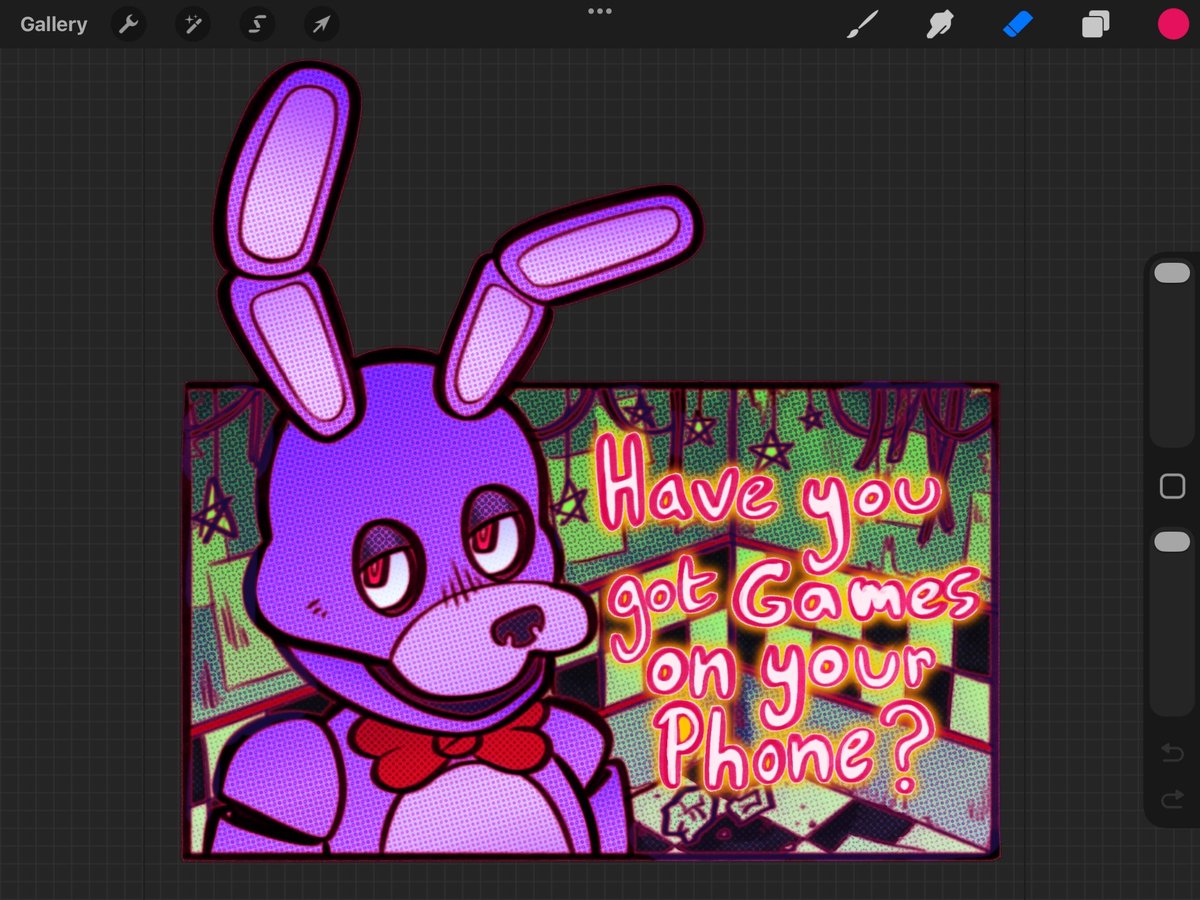This screenshot has height=900, width=1200.
Task: Open the pink color picker swatch
Action: (1172, 24)
